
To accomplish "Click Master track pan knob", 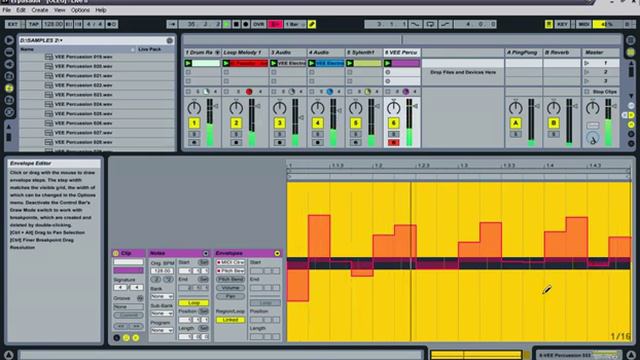I will [593, 108].
